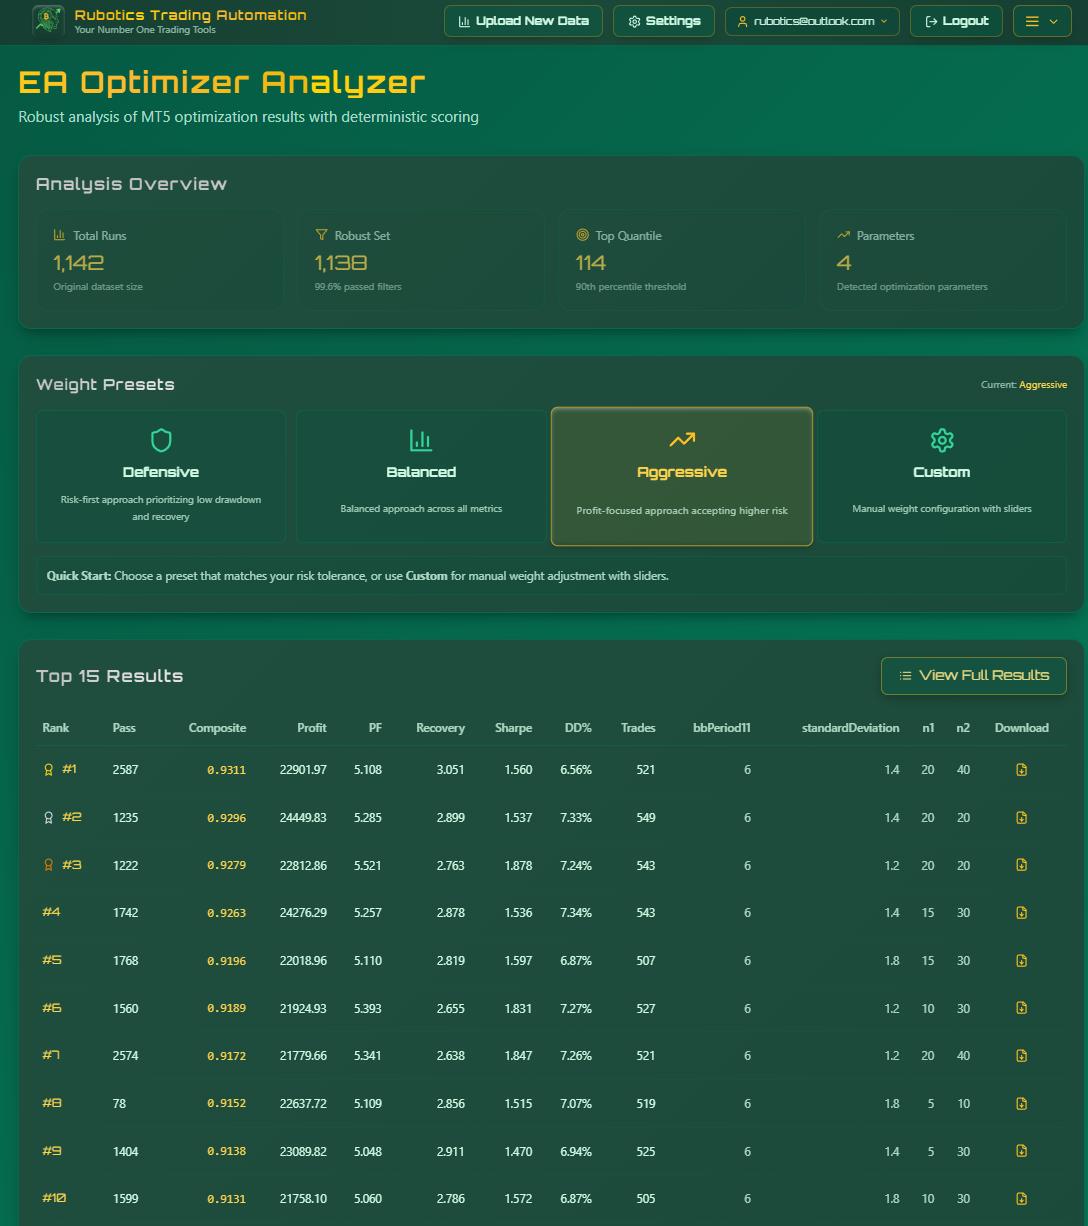Click the Top Quantile target icon
This screenshot has width=1088, height=1226.
[x=582, y=236]
